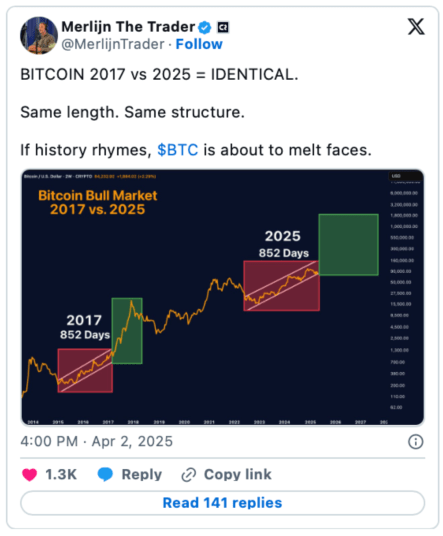The image size is (443, 536).
Task: Click the blue reply bubble icon
Action: click(105, 474)
